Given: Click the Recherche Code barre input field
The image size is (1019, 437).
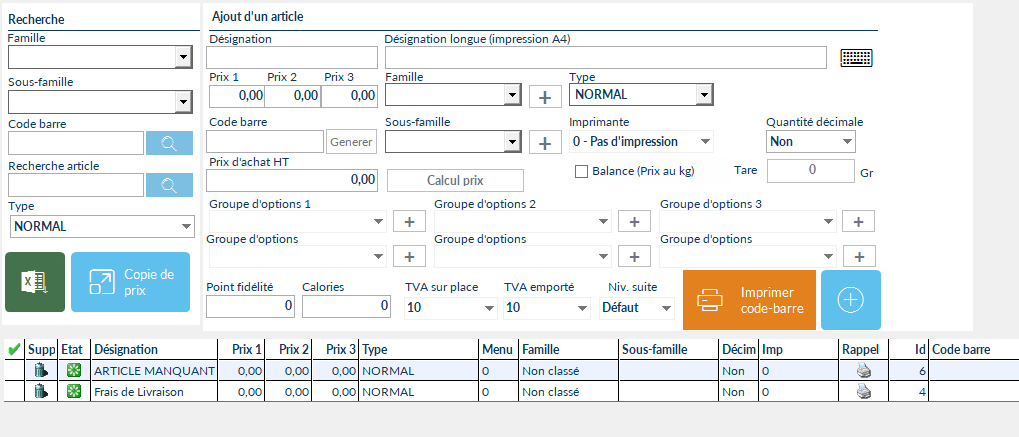Looking at the screenshot, I should click(x=76, y=143).
